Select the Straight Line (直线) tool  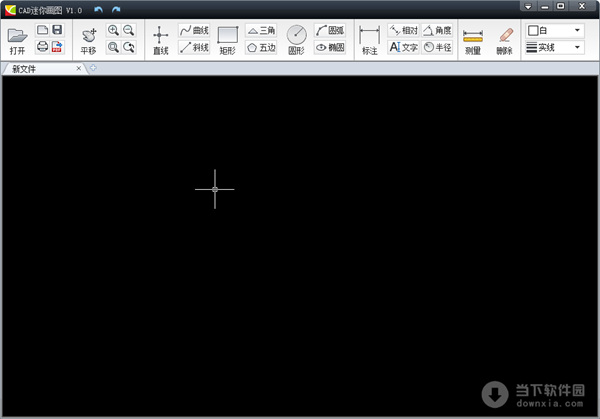click(x=160, y=38)
